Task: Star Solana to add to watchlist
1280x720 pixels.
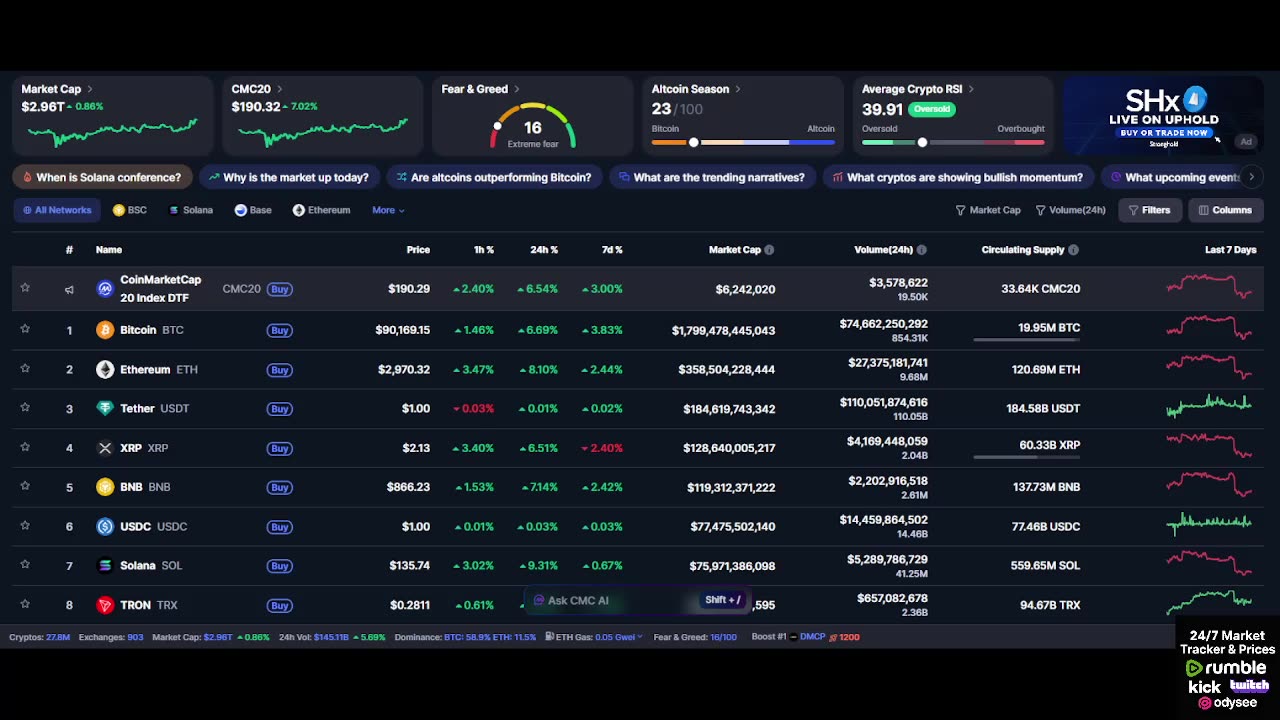Action: coord(25,565)
